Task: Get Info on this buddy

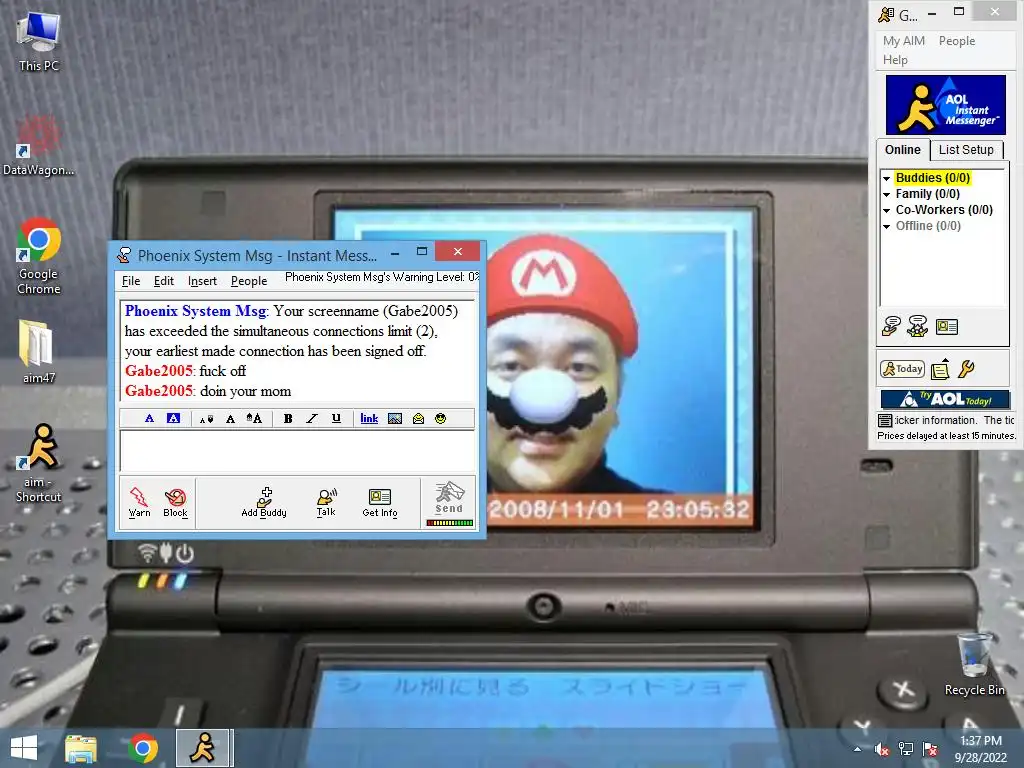Action: tap(380, 502)
